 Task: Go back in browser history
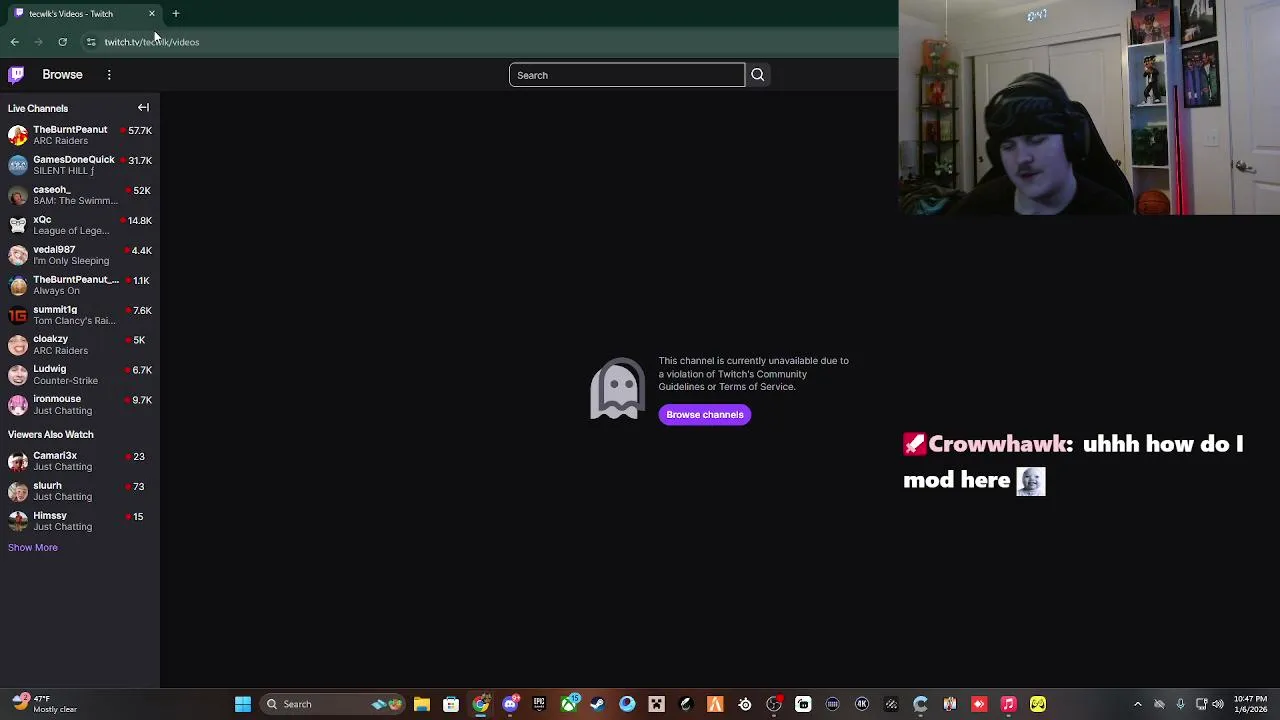pos(14,42)
